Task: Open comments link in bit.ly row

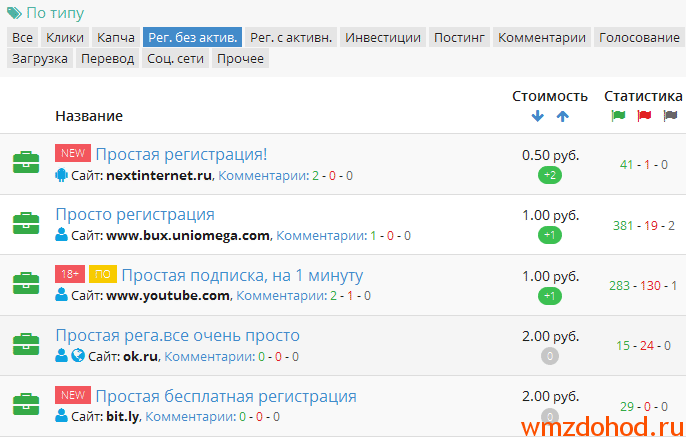Action: coord(191,416)
